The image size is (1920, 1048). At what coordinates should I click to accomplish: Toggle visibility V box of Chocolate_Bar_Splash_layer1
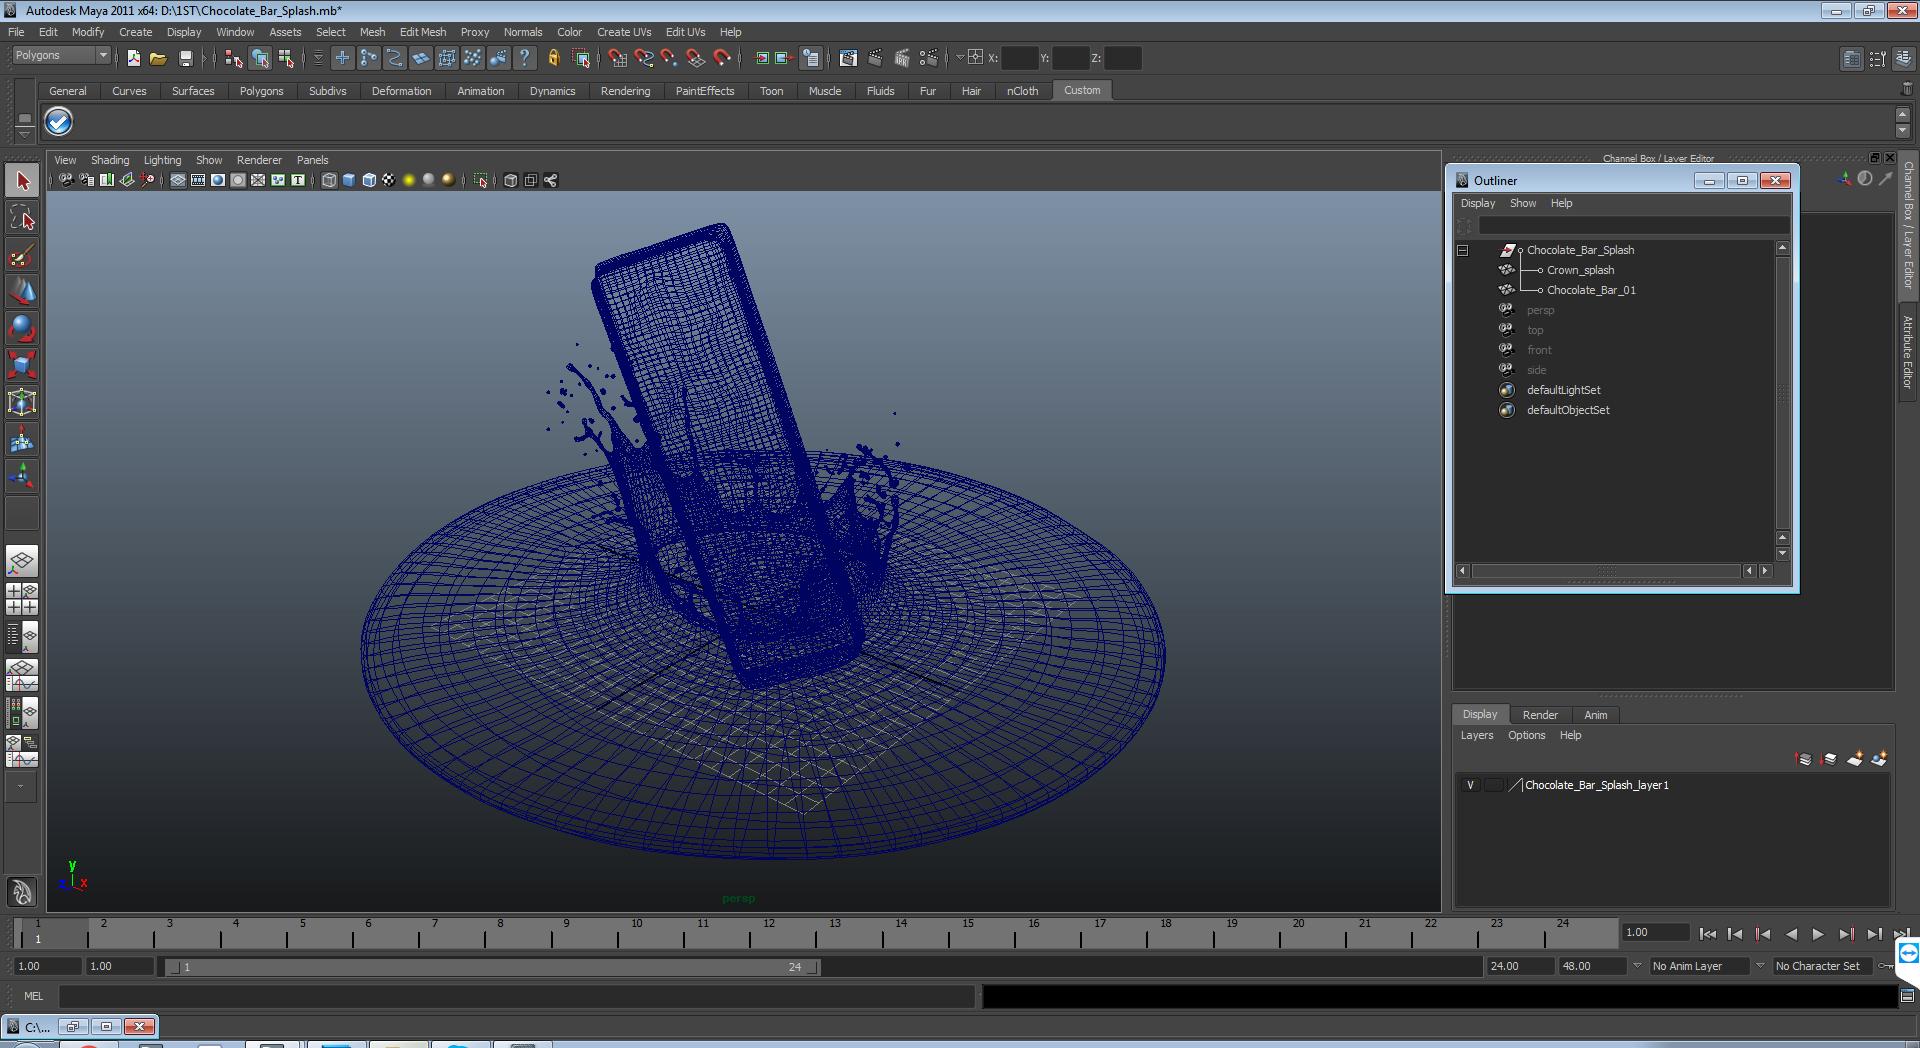coord(1470,785)
